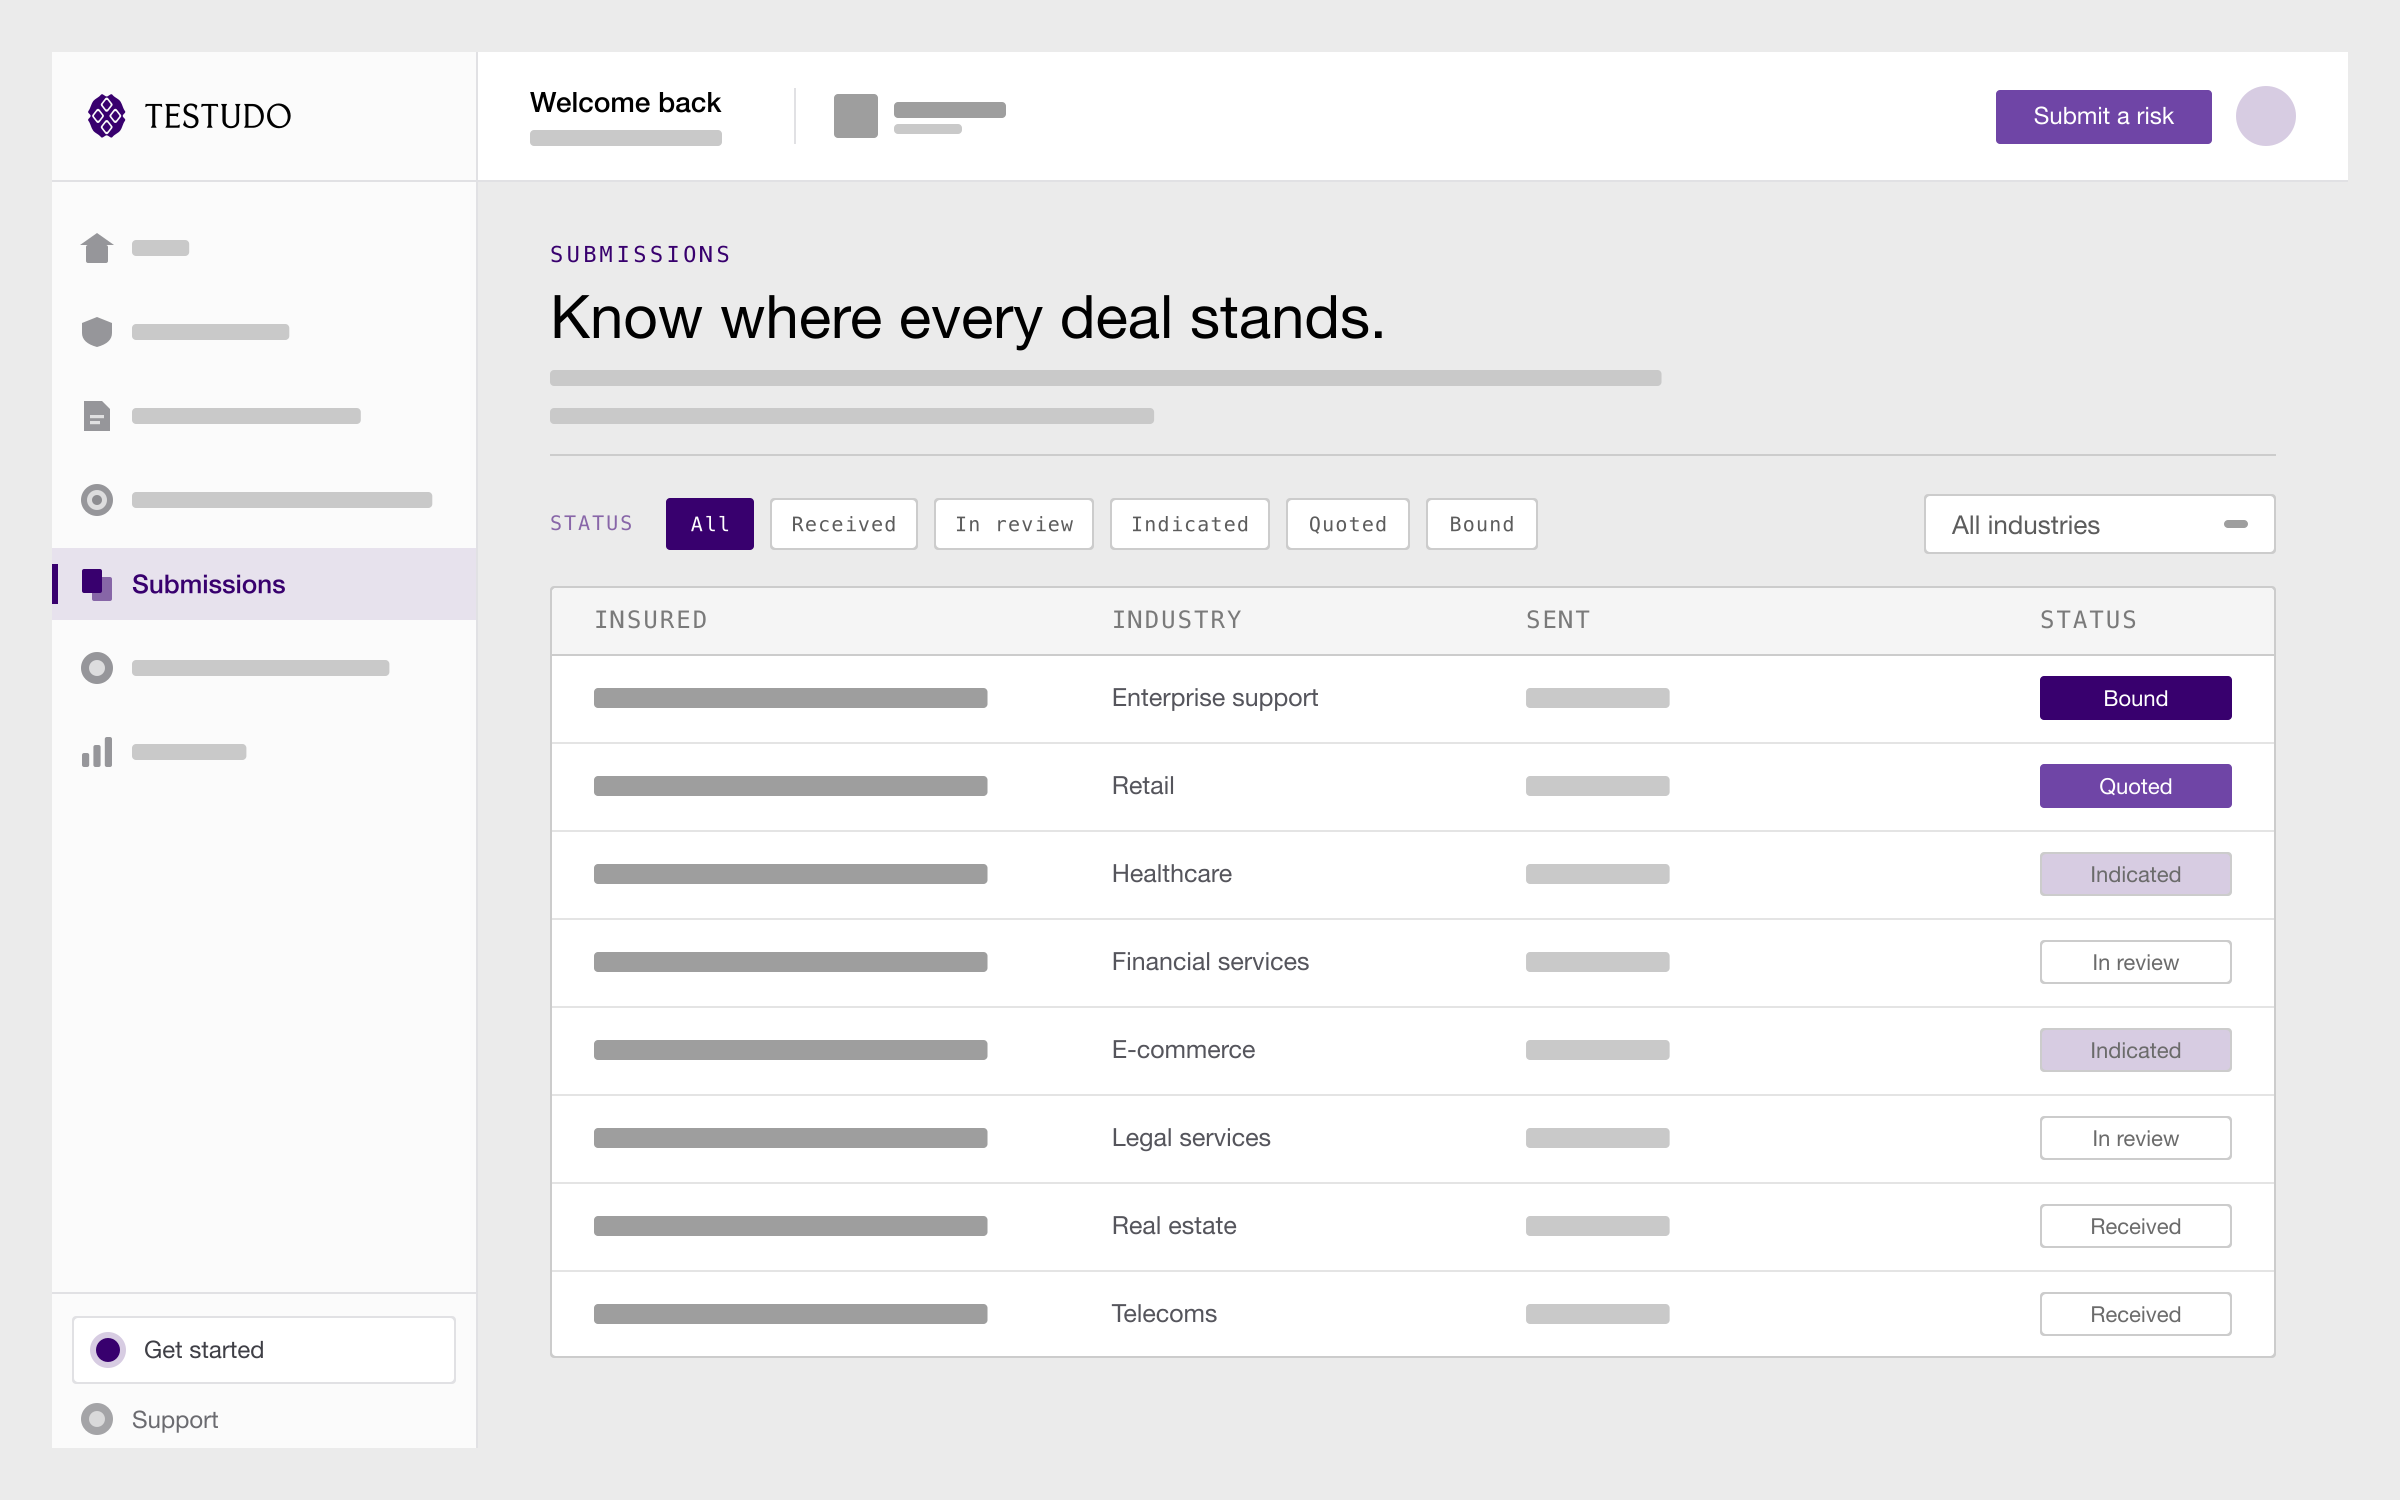Click the Submit a risk button
2400x1500 pixels.
coord(2104,117)
